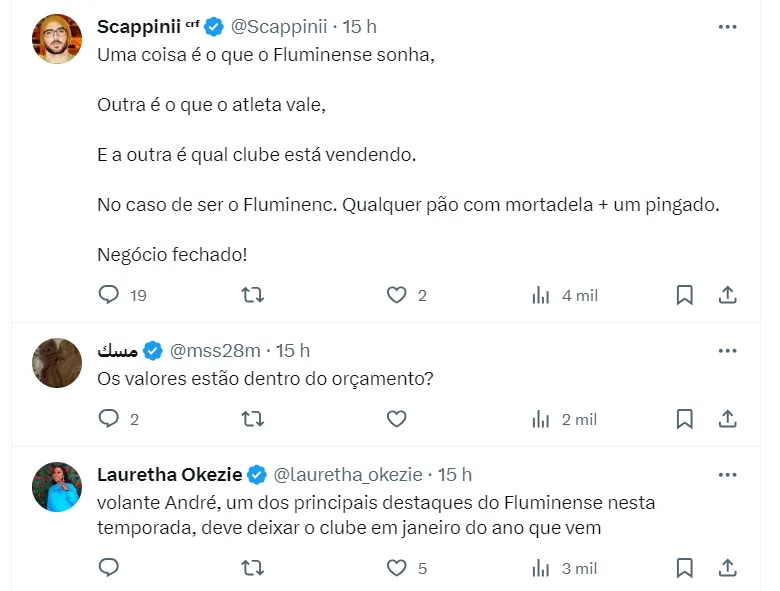View analytics on Scappinii's tweet
The image size is (780, 591).
tap(541, 295)
